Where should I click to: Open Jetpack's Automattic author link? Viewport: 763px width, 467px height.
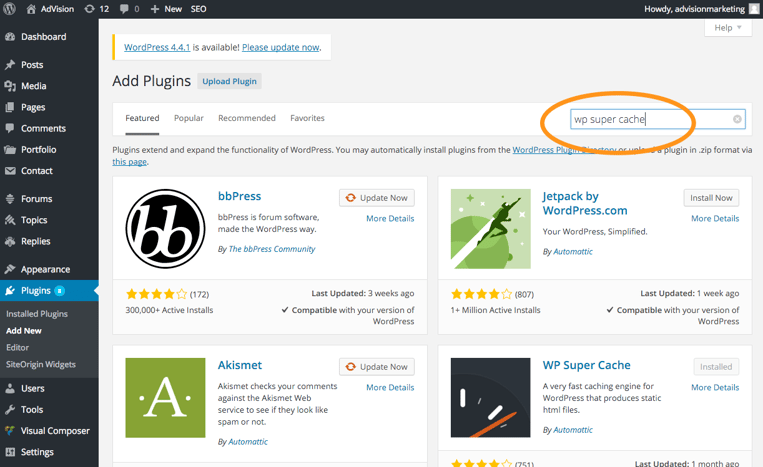pos(573,251)
